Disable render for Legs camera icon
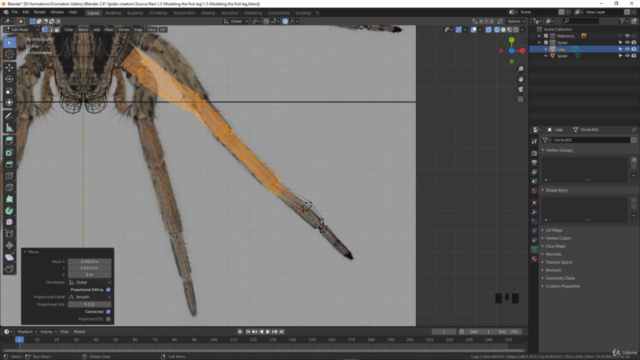The height and width of the screenshot is (360, 640). pyautogui.click(x=634, y=49)
